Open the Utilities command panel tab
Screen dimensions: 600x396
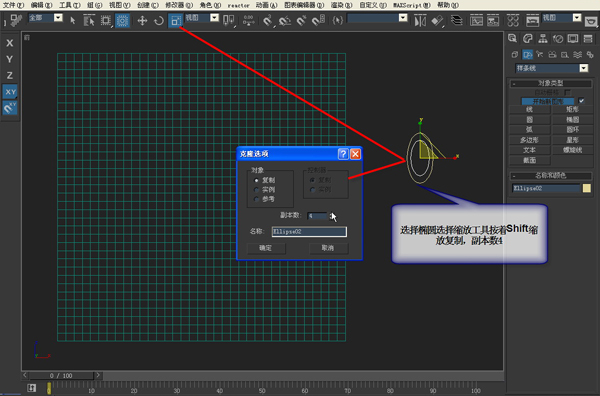click(588, 38)
